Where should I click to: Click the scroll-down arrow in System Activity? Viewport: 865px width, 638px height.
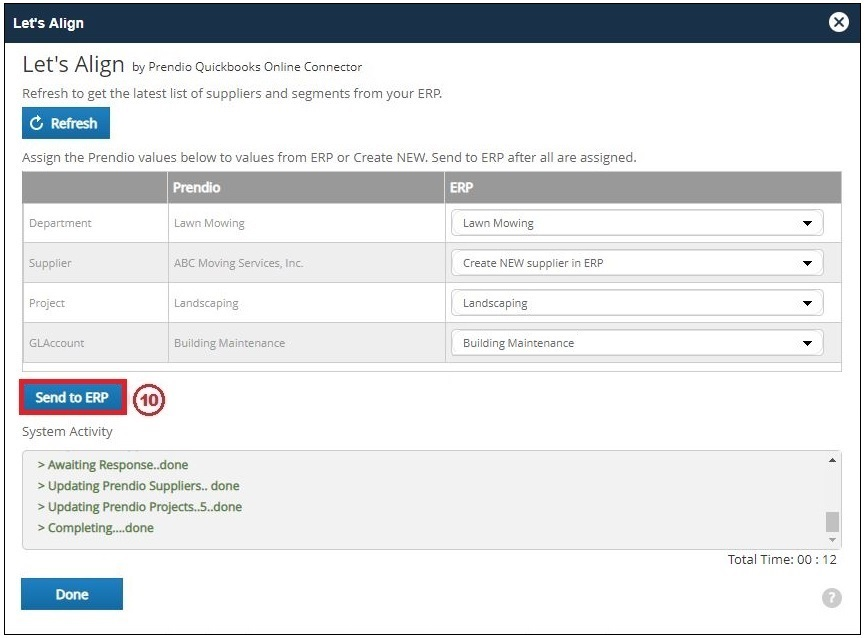point(830,538)
